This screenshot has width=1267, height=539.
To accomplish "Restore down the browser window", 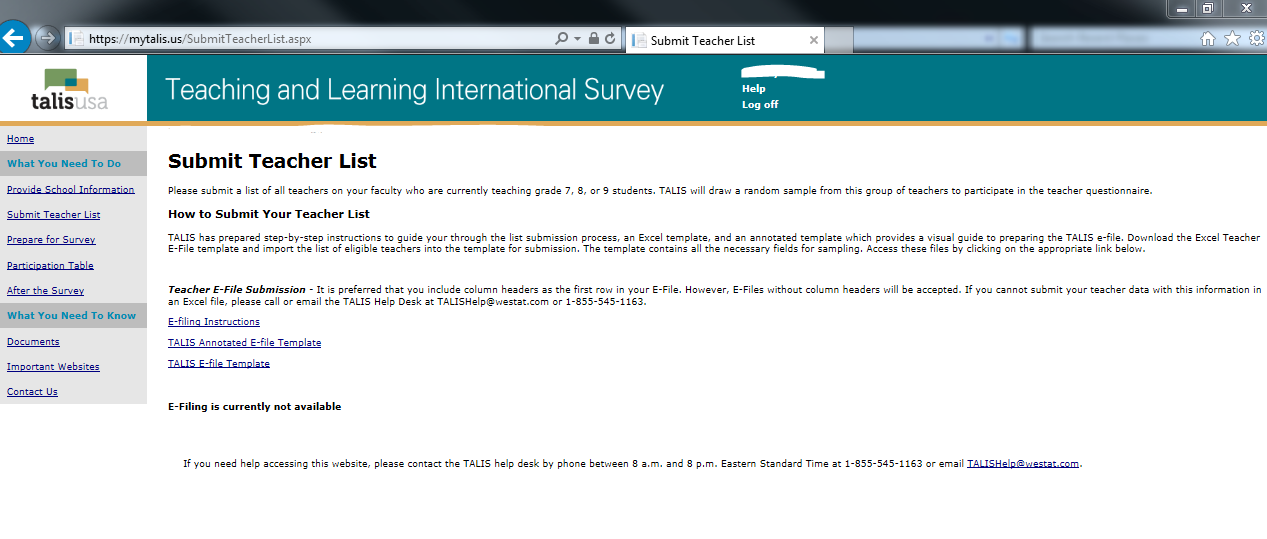I will (x=1208, y=8).
